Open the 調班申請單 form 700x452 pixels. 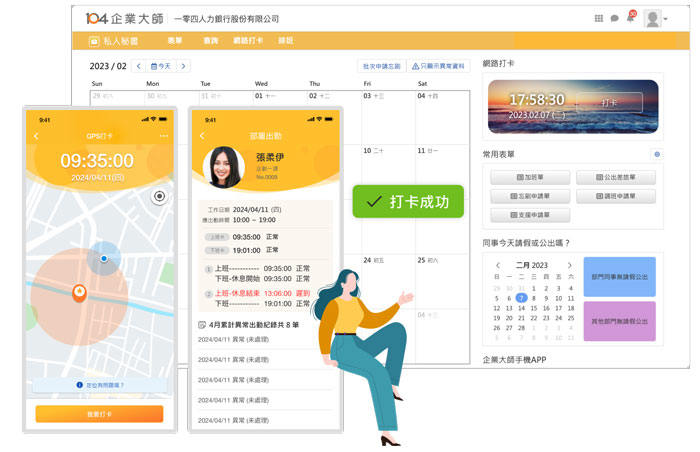pyautogui.click(x=616, y=196)
